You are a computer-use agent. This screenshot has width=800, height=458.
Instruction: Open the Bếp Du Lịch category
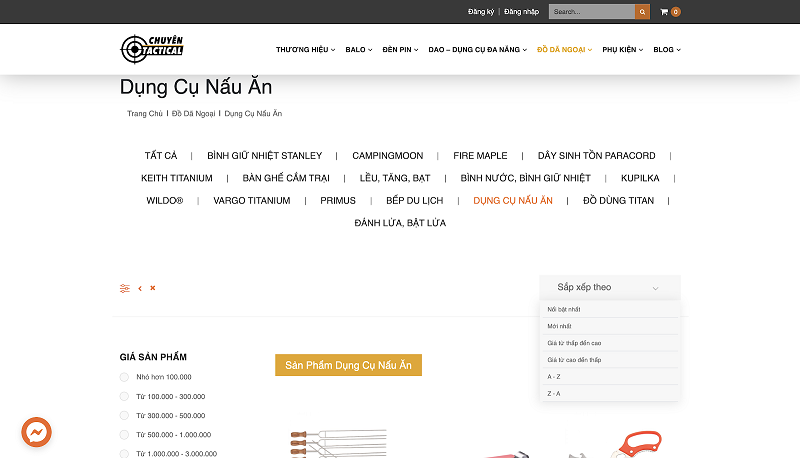tap(414, 200)
